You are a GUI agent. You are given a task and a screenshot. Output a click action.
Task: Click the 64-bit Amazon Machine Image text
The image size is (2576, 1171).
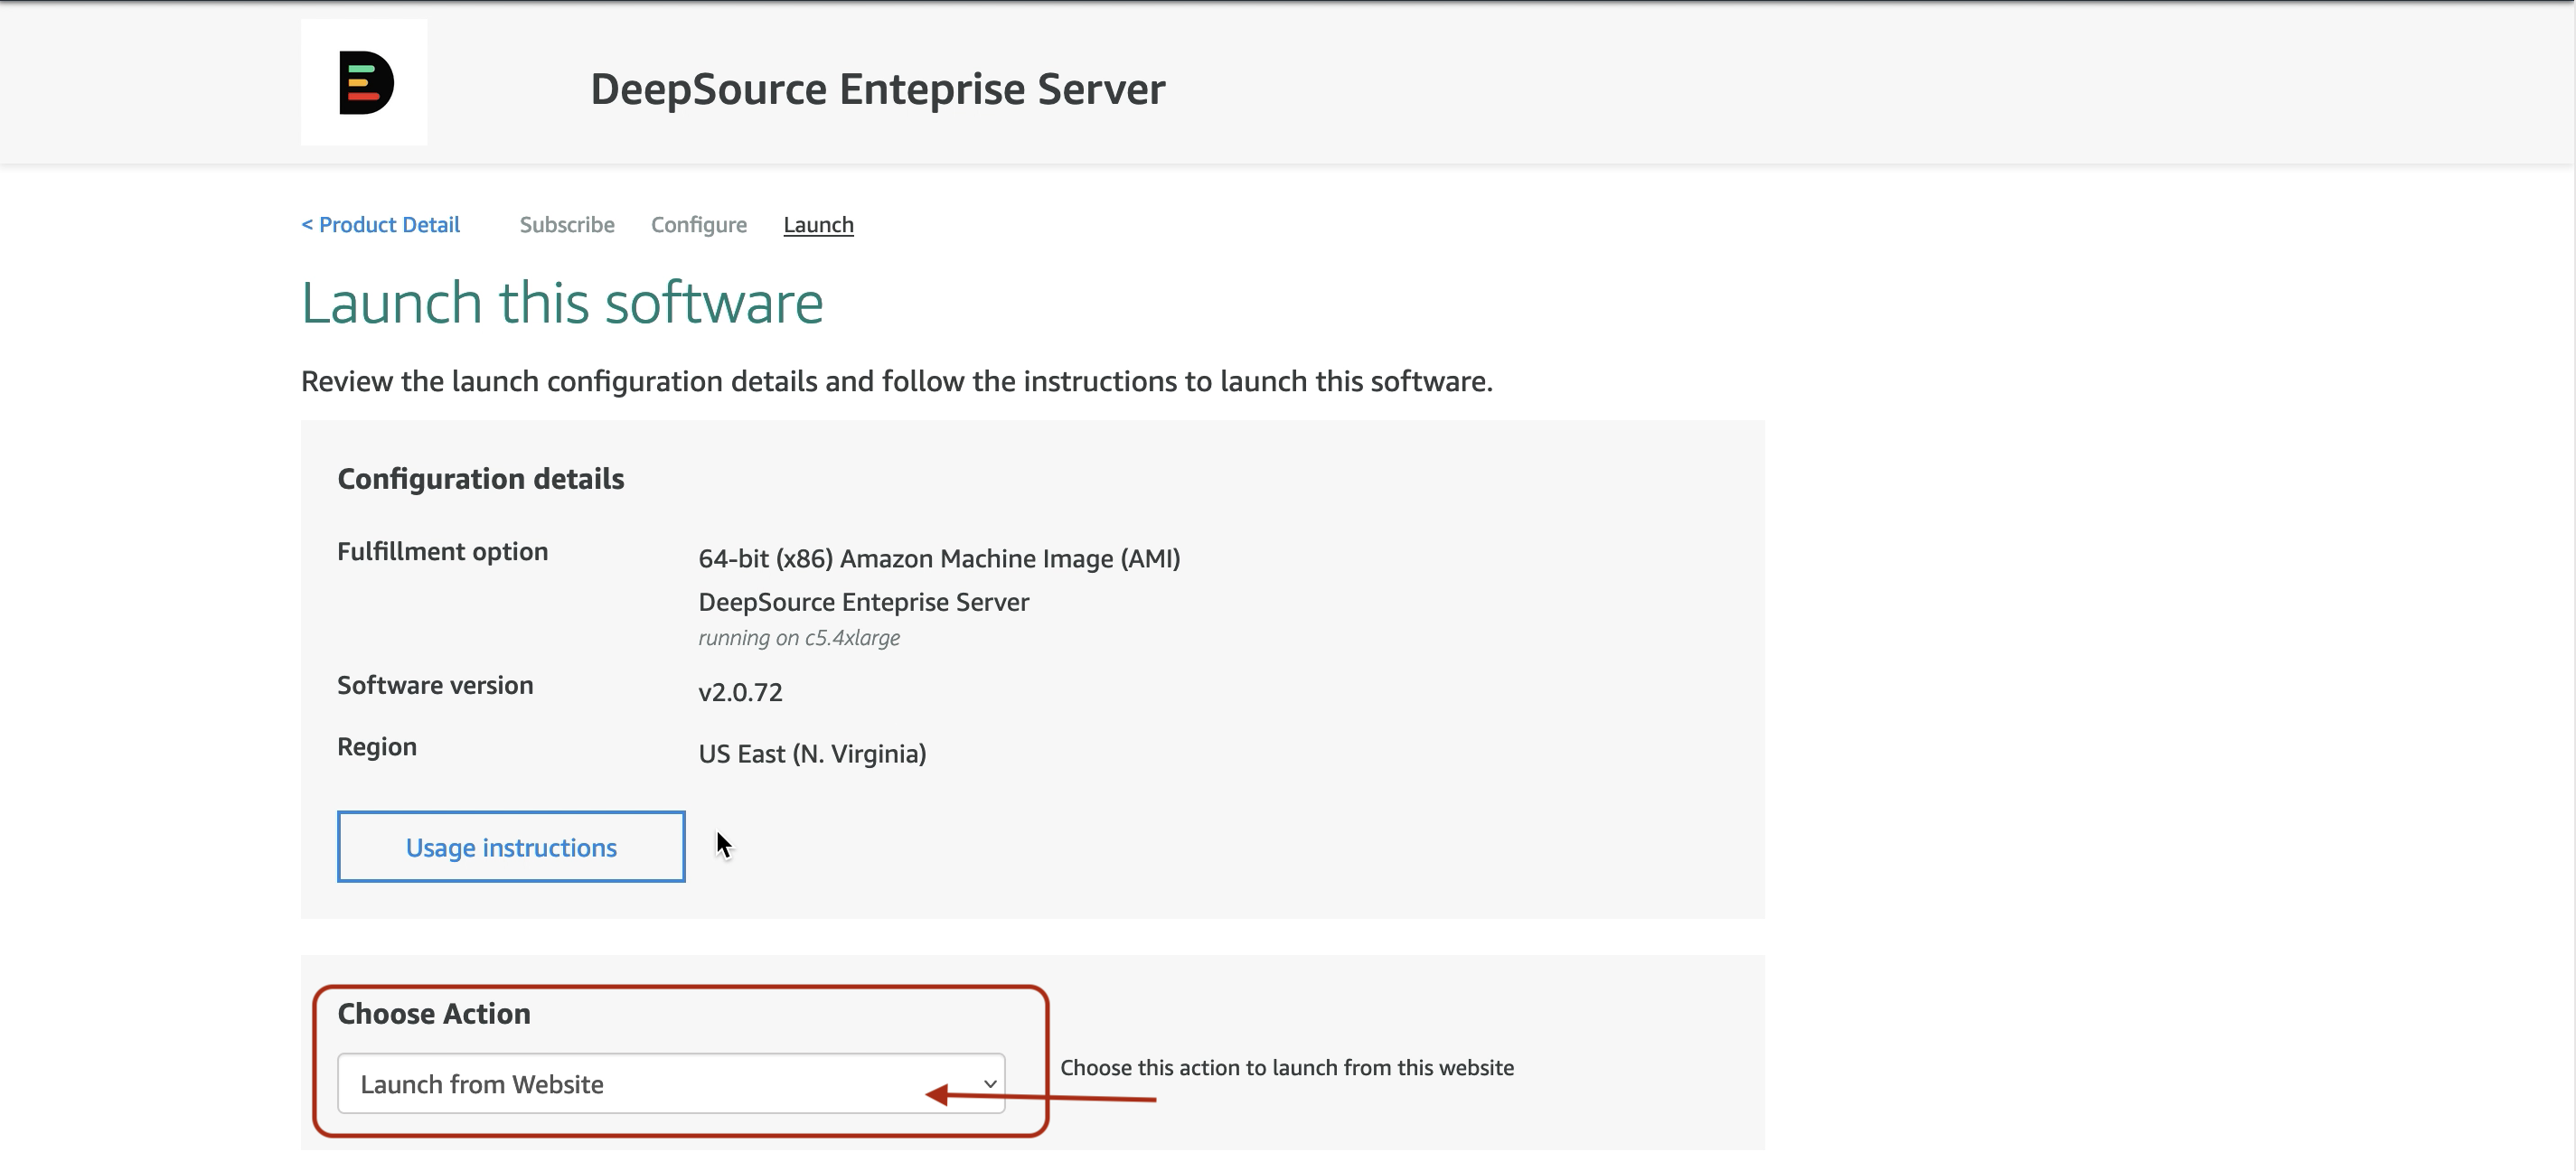point(939,559)
